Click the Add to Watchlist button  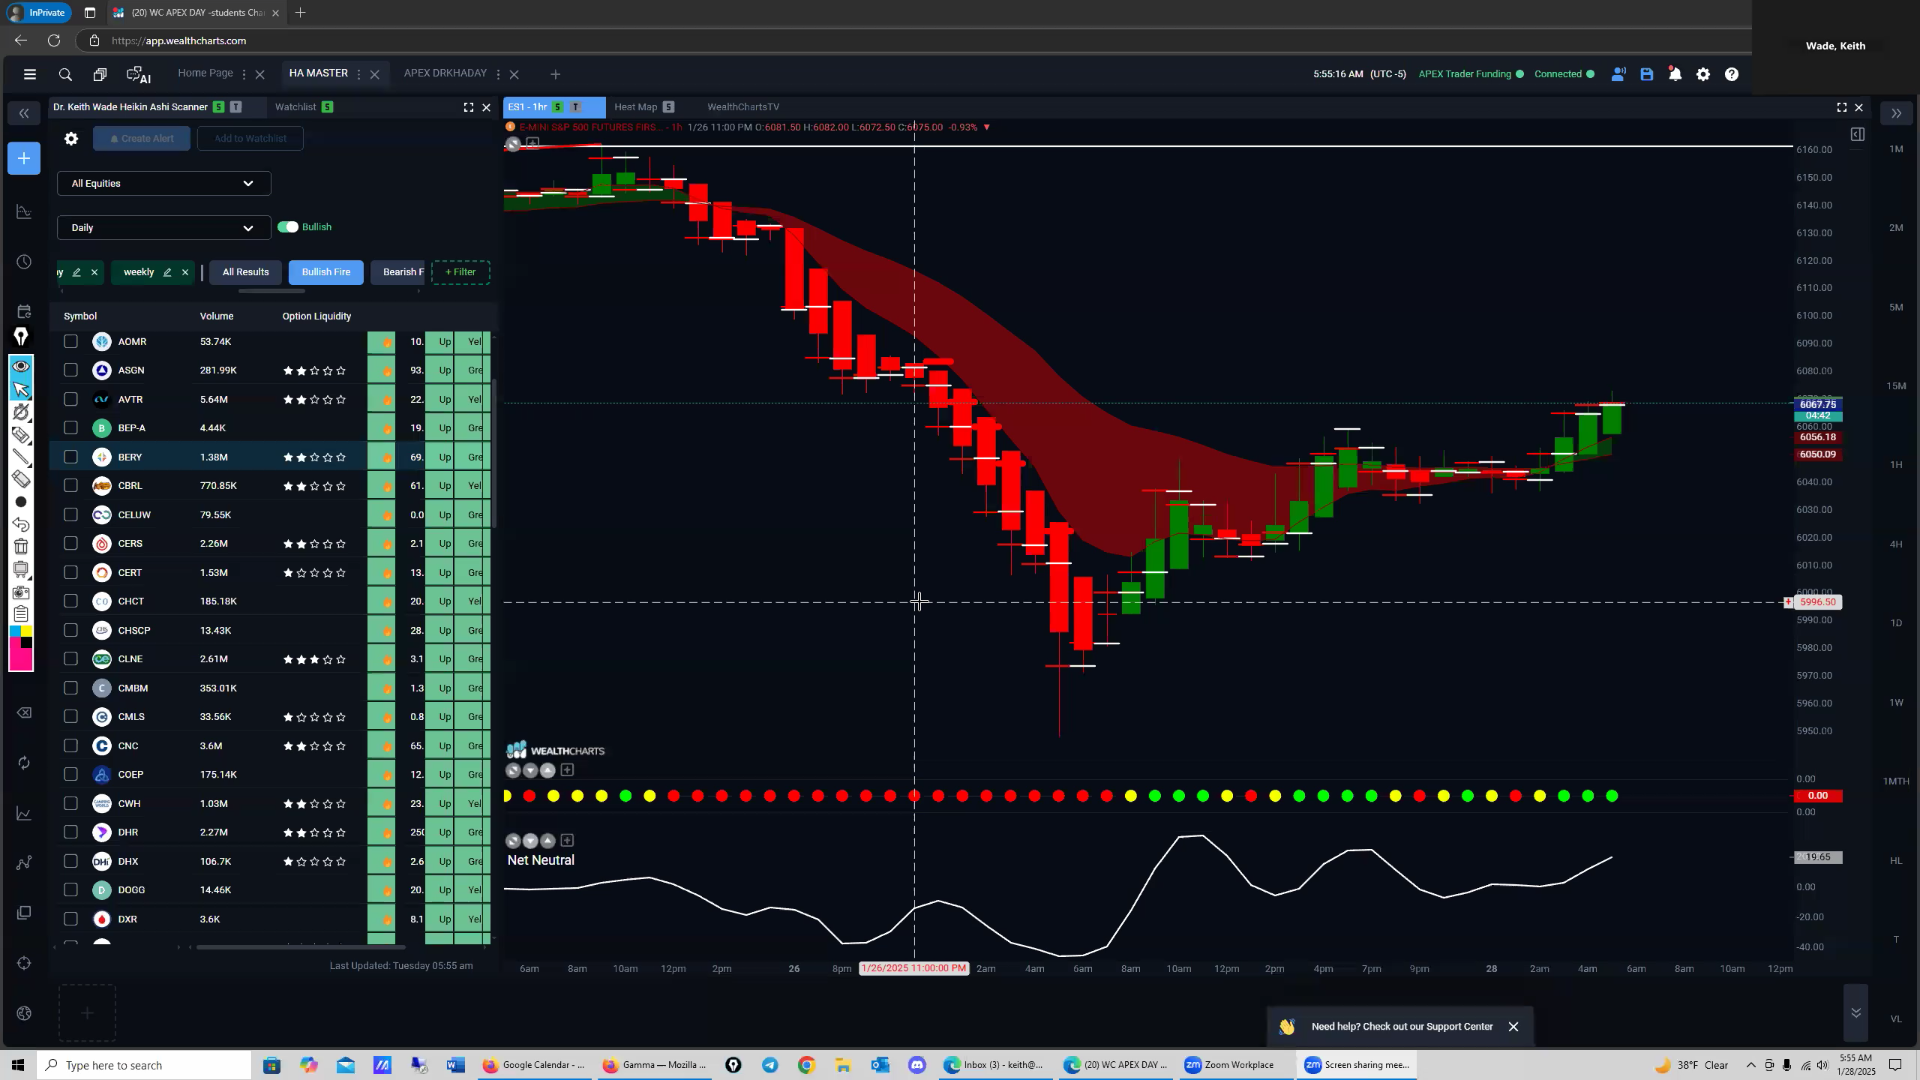tap(250, 139)
